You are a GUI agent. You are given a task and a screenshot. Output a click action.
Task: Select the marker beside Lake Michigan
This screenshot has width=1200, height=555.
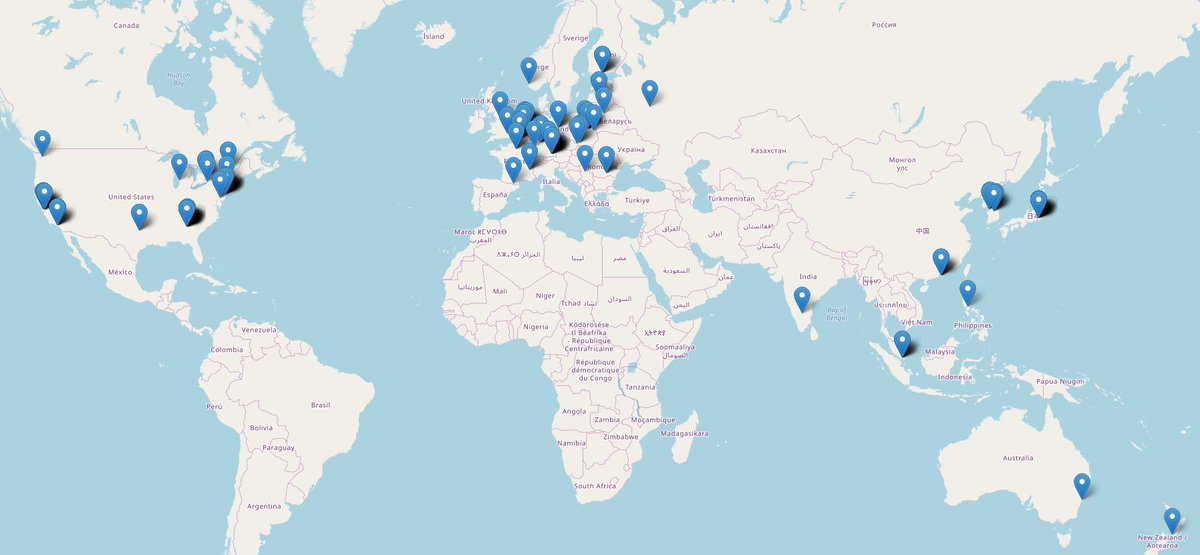[180, 166]
